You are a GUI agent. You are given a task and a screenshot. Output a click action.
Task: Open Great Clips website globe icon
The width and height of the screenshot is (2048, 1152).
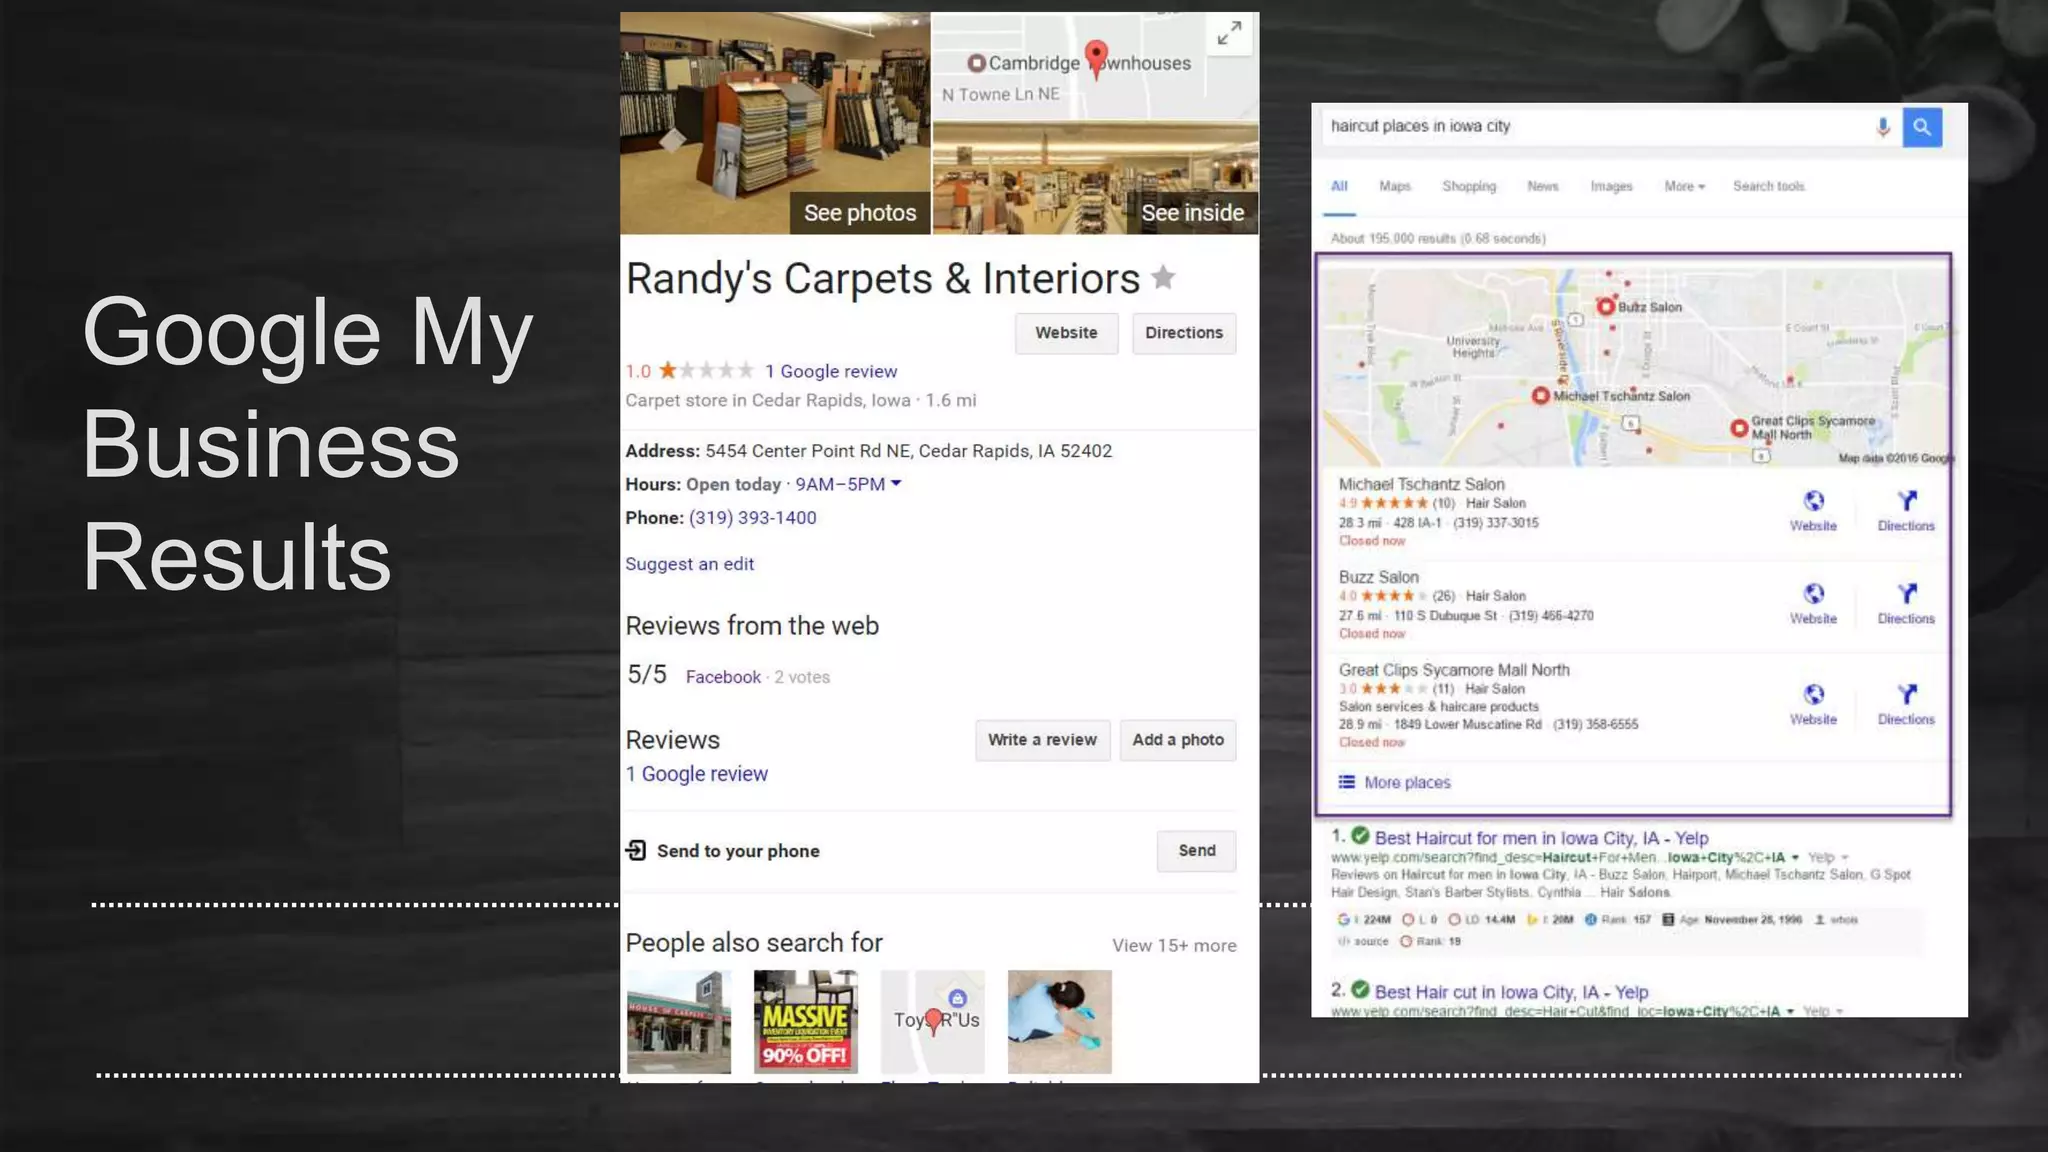pos(1813,694)
